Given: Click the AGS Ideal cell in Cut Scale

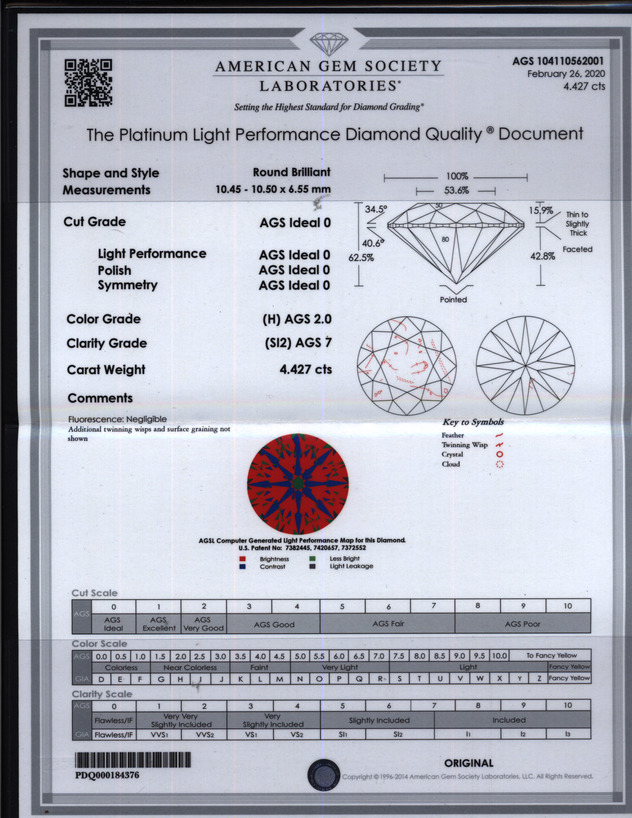Looking at the screenshot, I should click(x=113, y=624).
